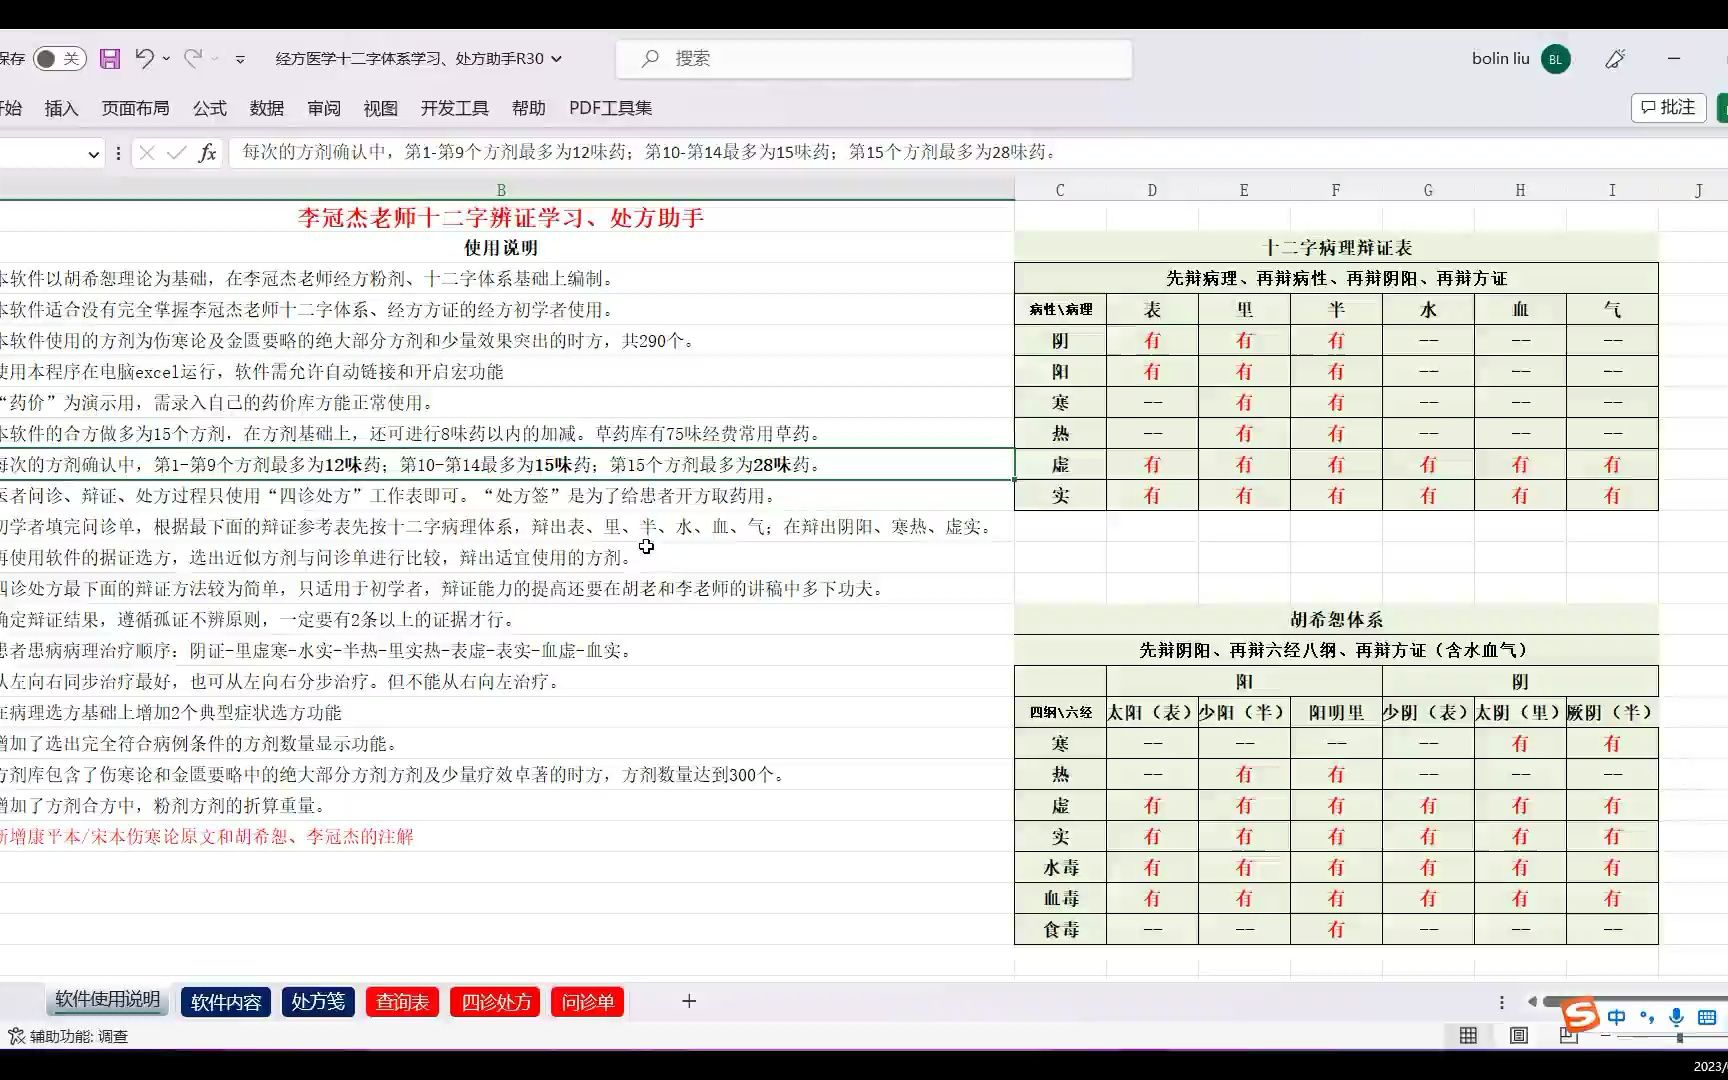The image size is (1728, 1080).
Task: Click the Sogou input S logo
Action: (1581, 1015)
